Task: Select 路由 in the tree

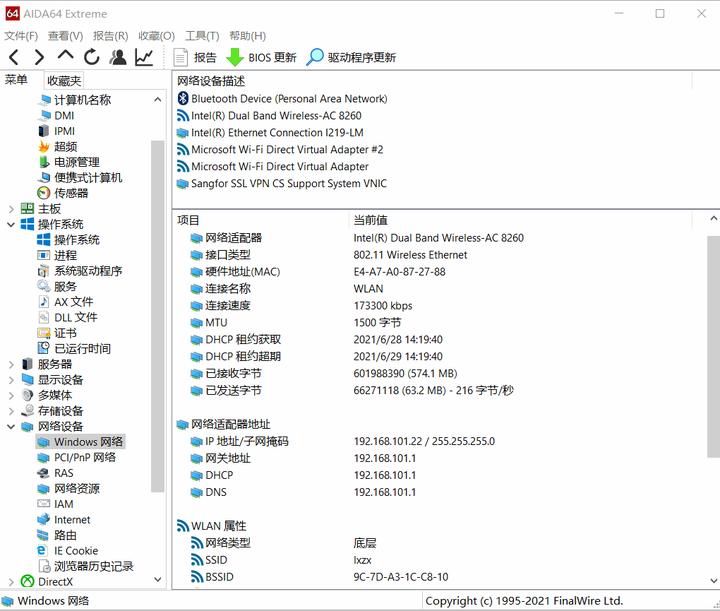Action: pyautogui.click(x=57, y=535)
